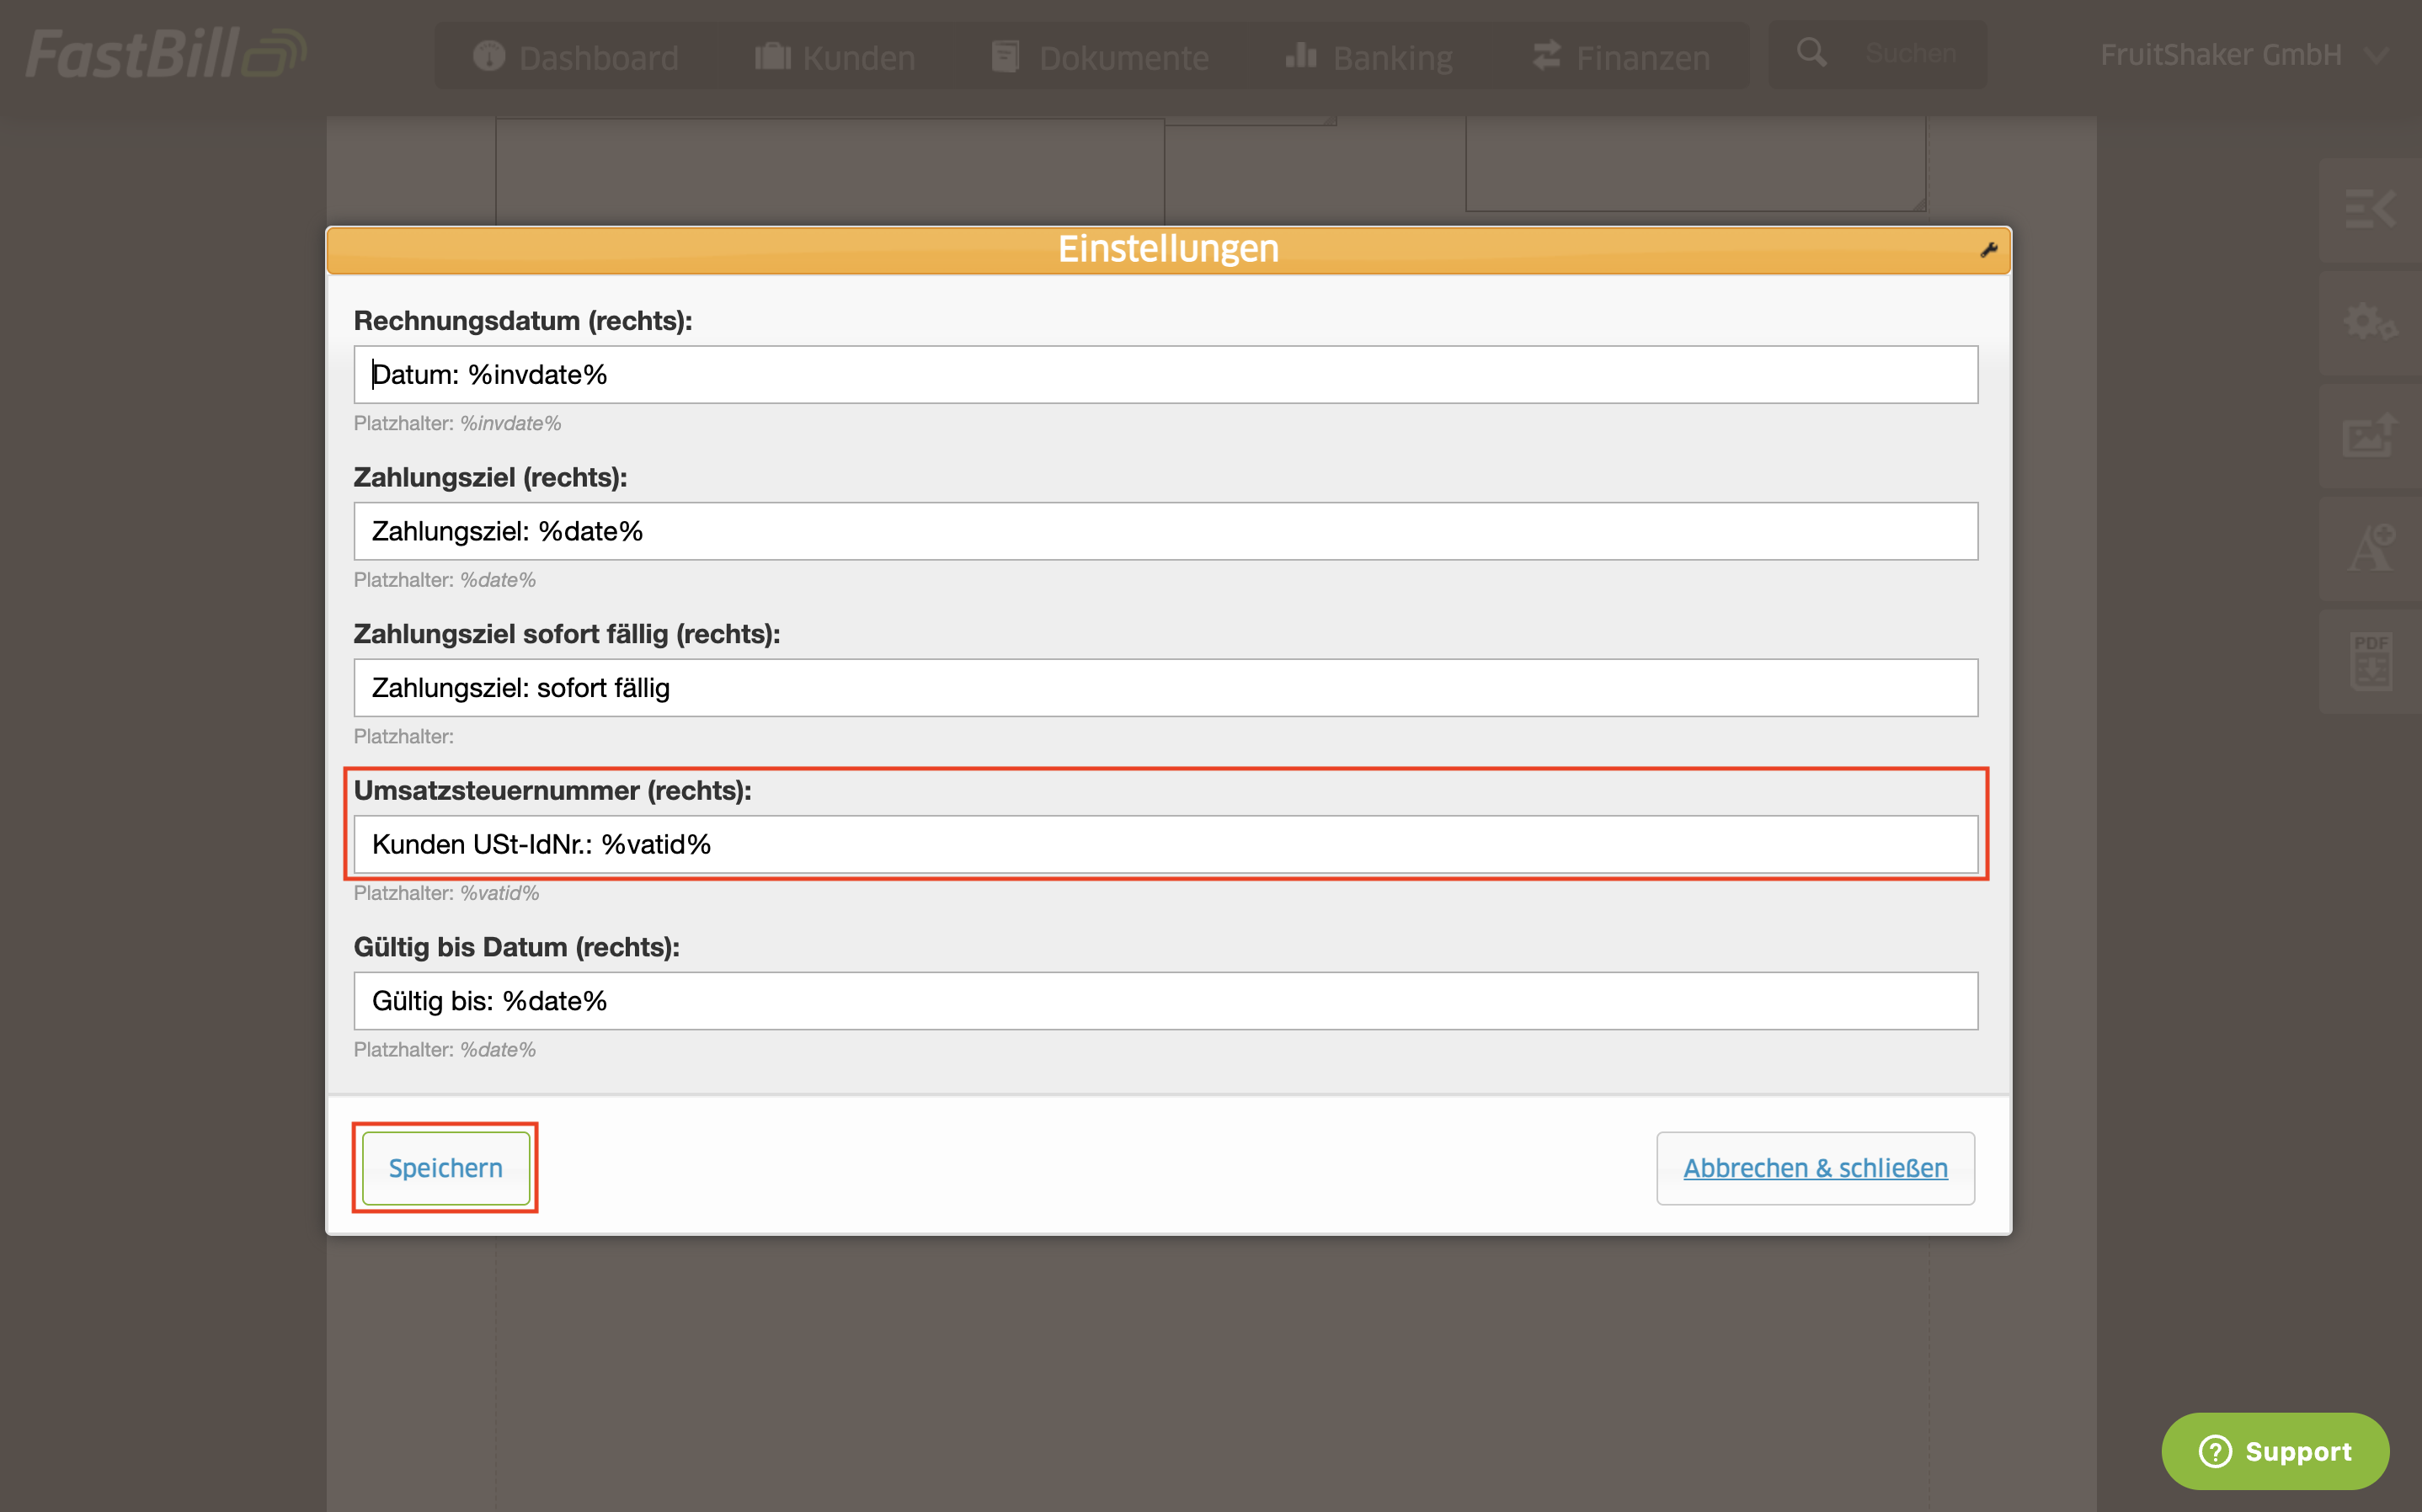Open the Finanzen menu item
The image size is (2422, 1512).
pyautogui.click(x=1621, y=57)
